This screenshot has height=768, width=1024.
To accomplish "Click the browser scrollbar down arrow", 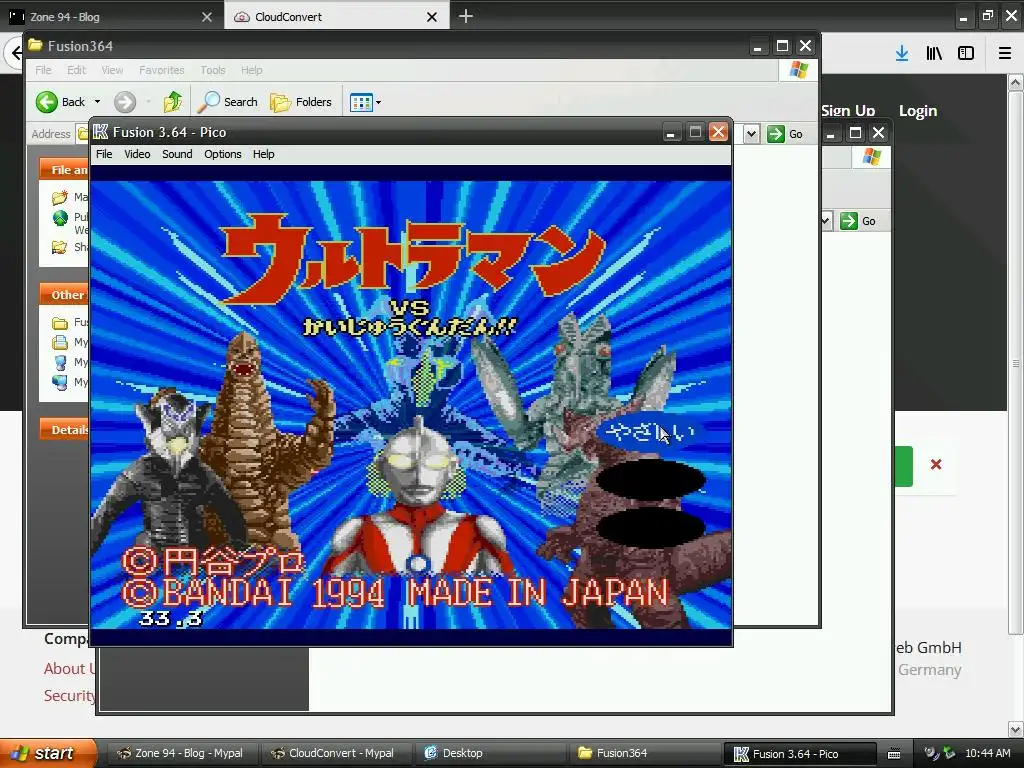I will coord(1016,729).
